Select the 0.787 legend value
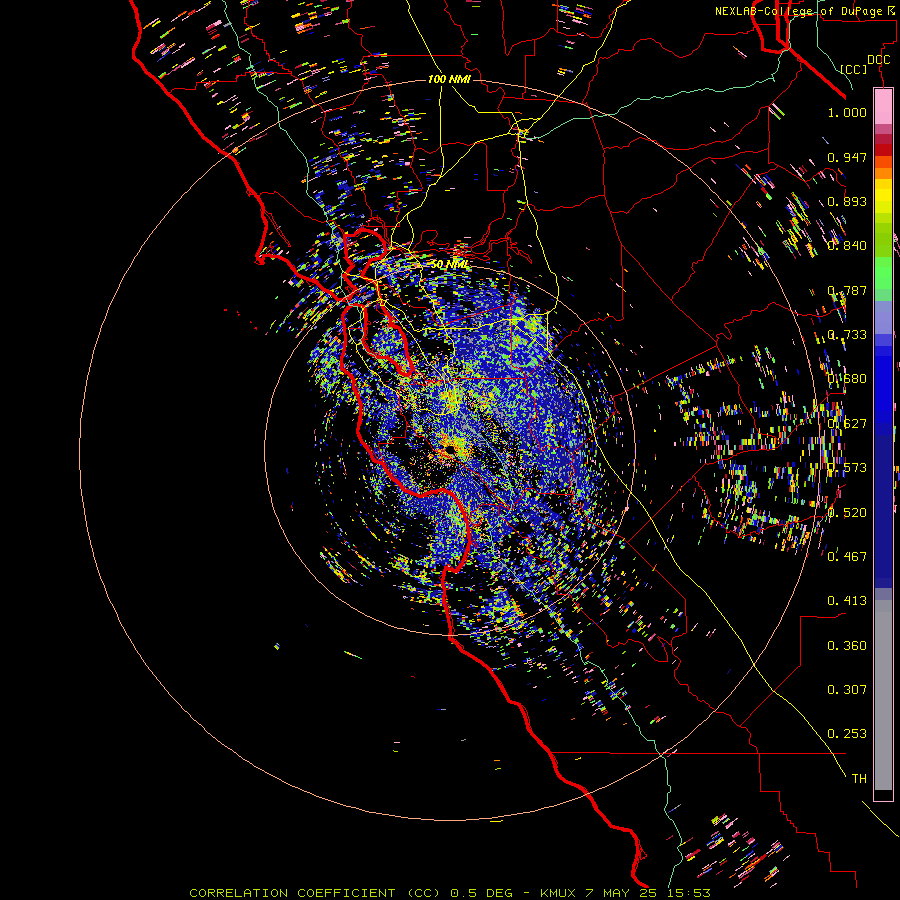The height and width of the screenshot is (900, 900). pos(847,290)
